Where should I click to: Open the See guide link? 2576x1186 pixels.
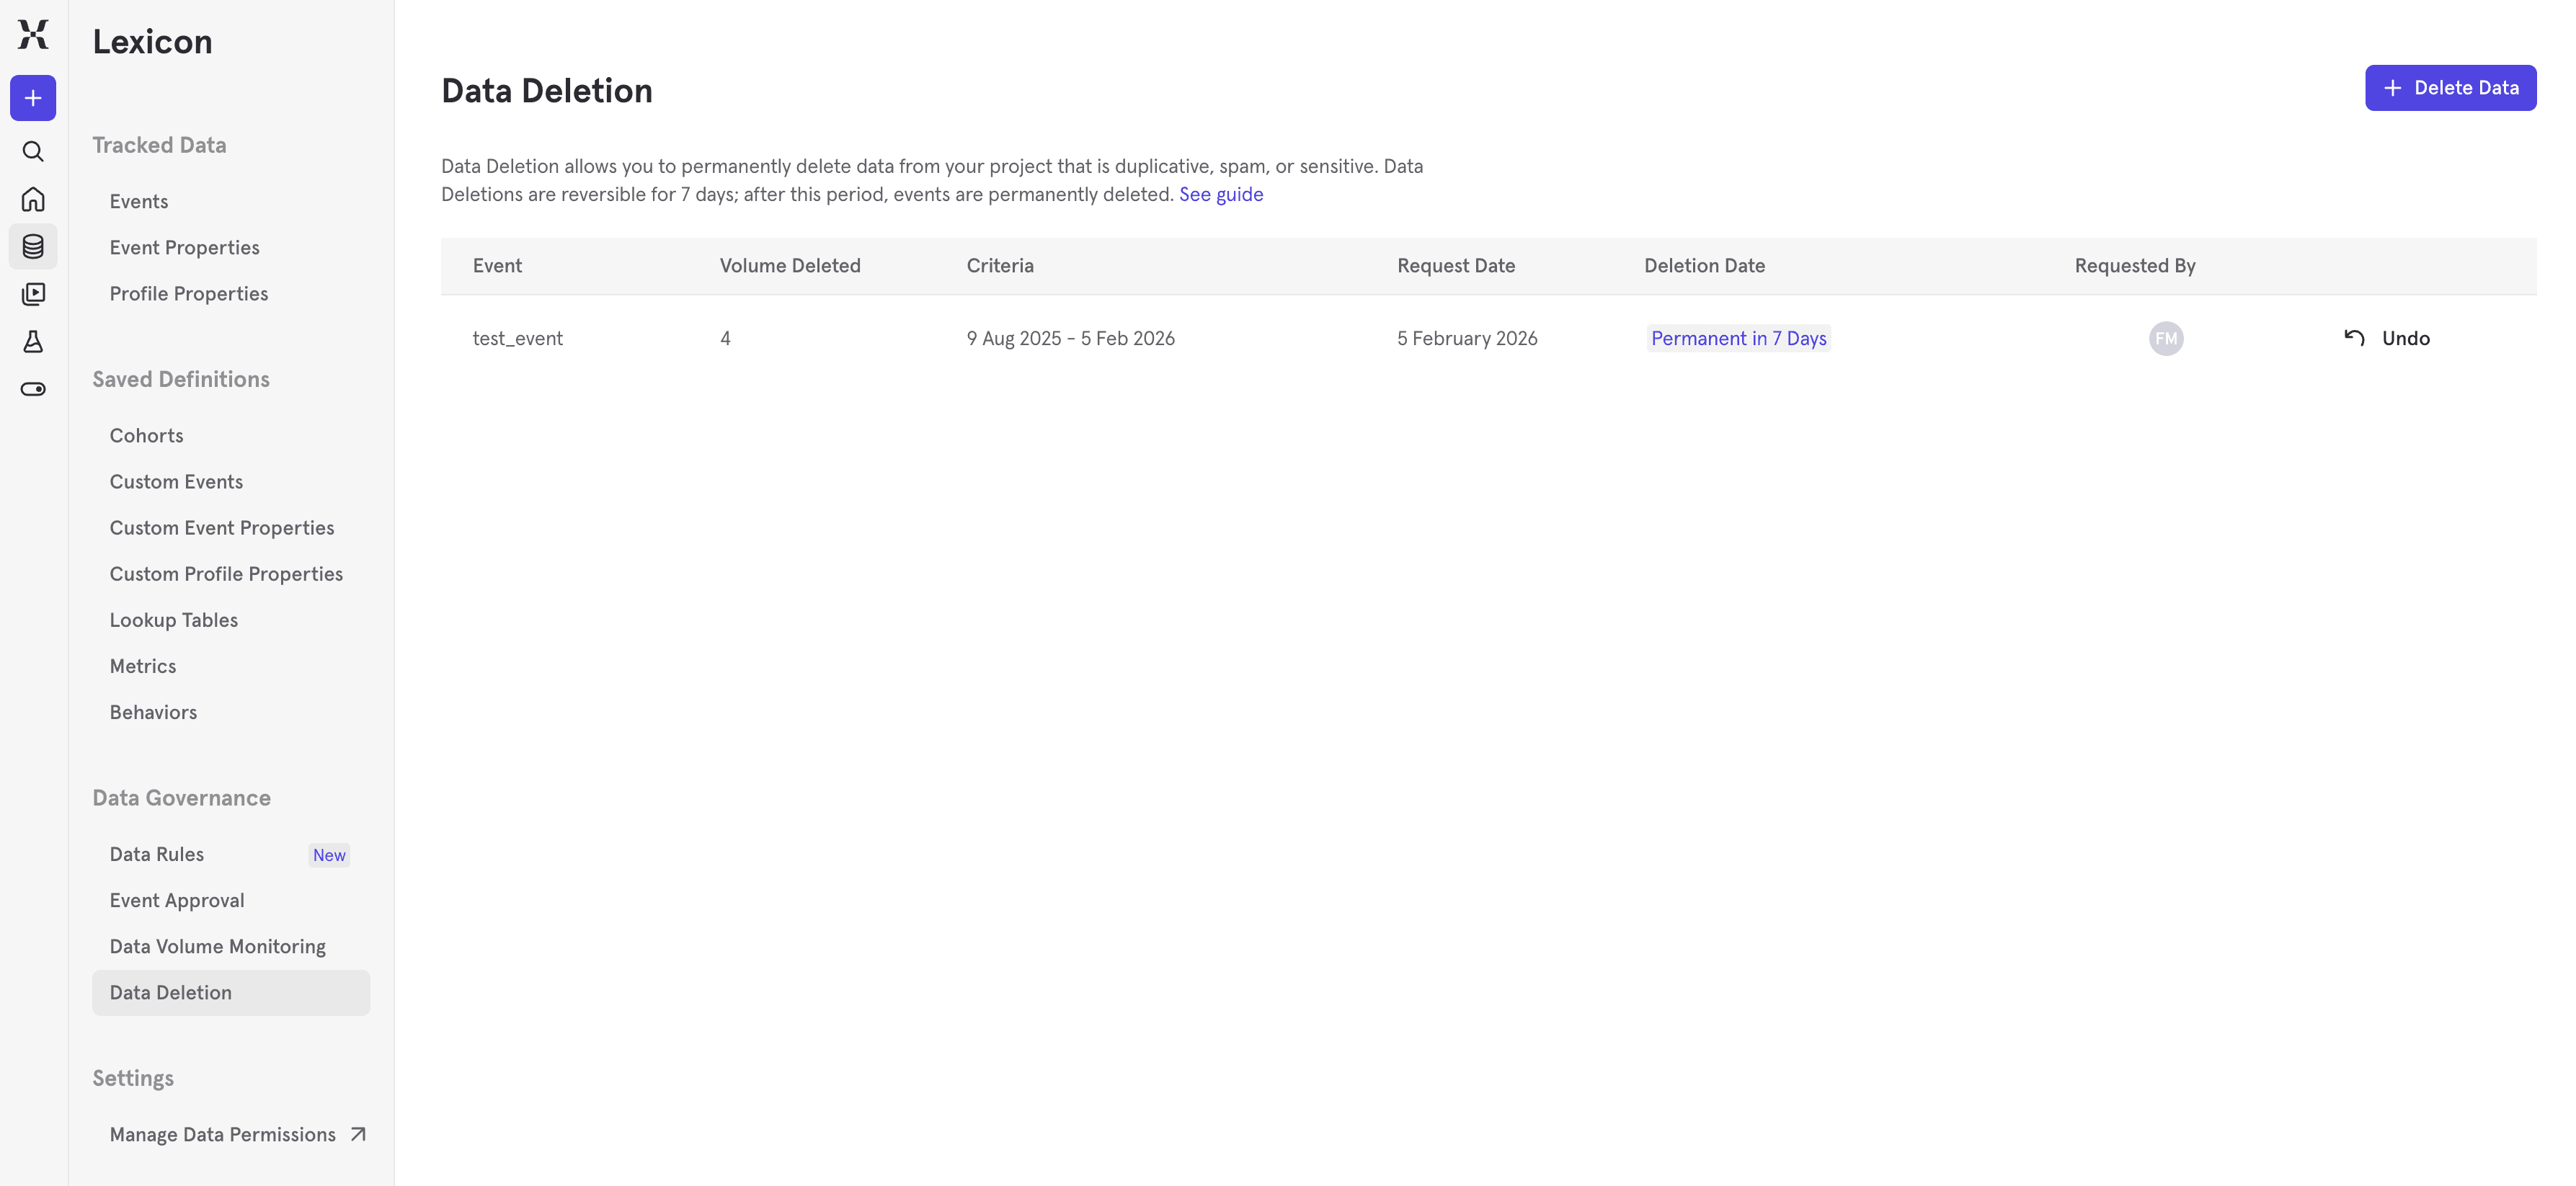(1220, 194)
